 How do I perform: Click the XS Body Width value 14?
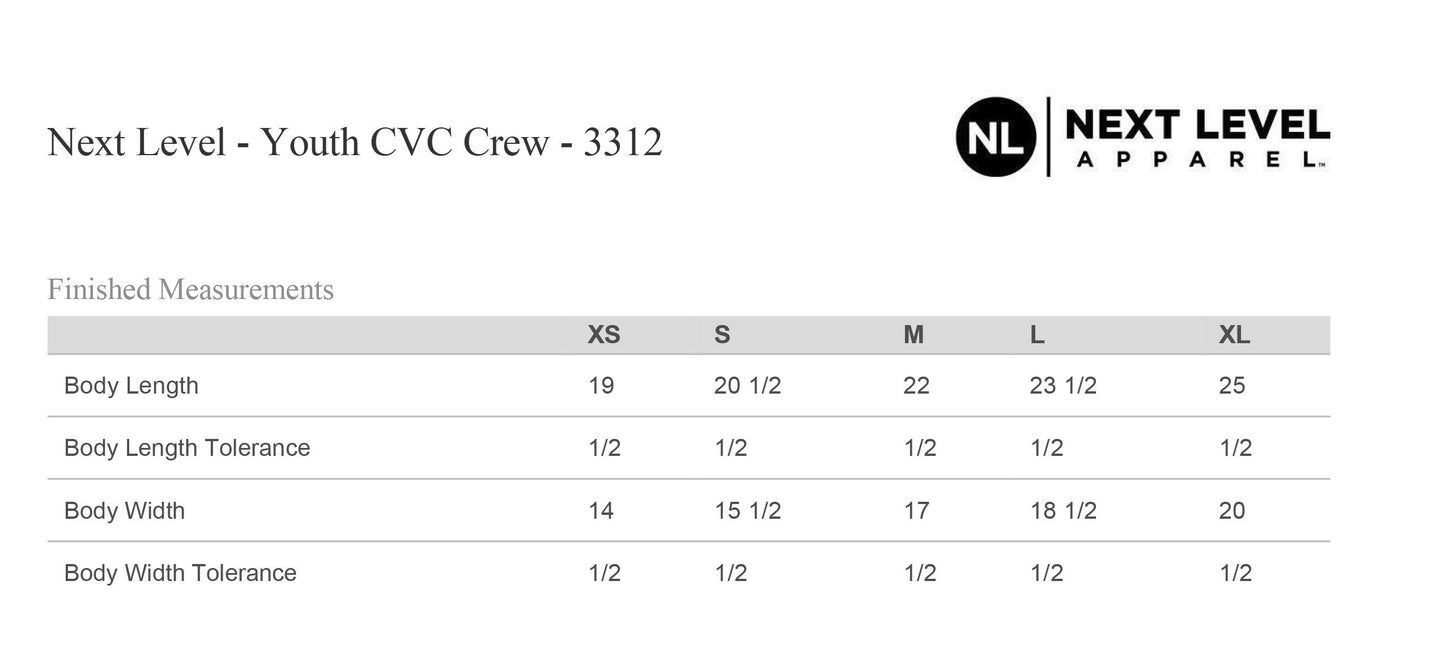(601, 511)
